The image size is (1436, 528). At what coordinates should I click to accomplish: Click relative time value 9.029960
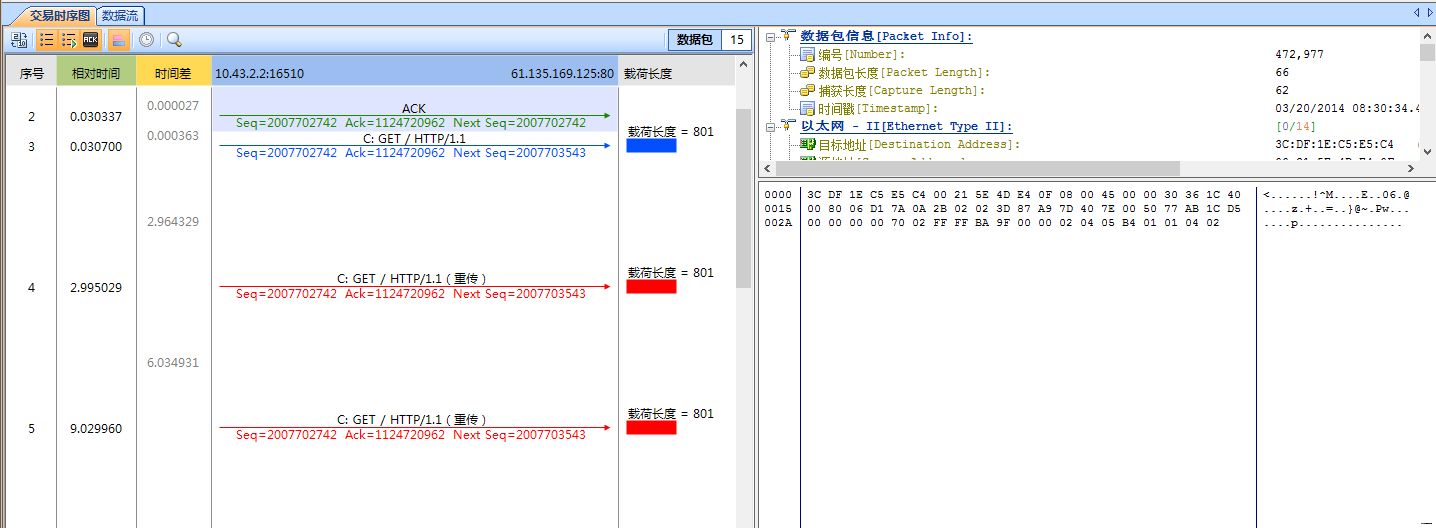(x=96, y=429)
